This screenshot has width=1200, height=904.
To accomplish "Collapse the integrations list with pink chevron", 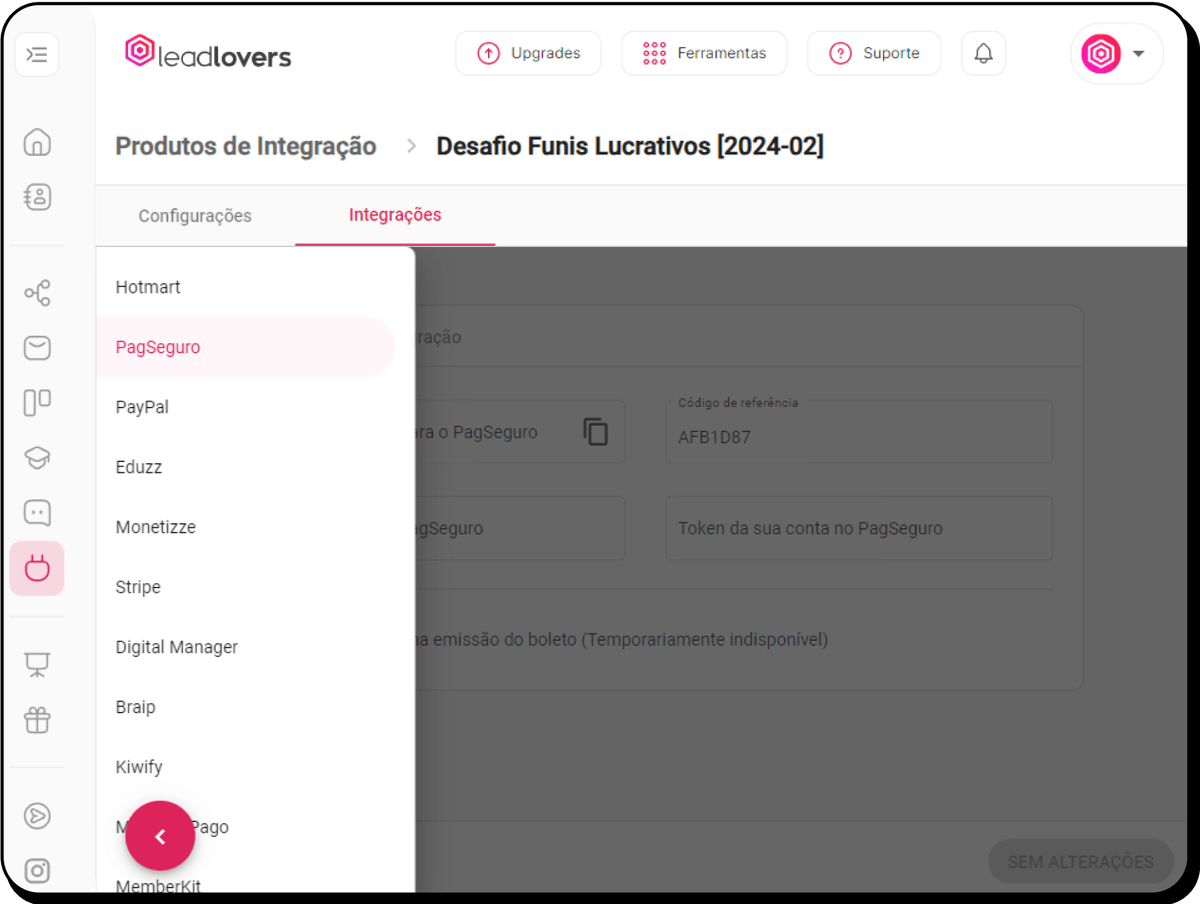I will click(160, 836).
